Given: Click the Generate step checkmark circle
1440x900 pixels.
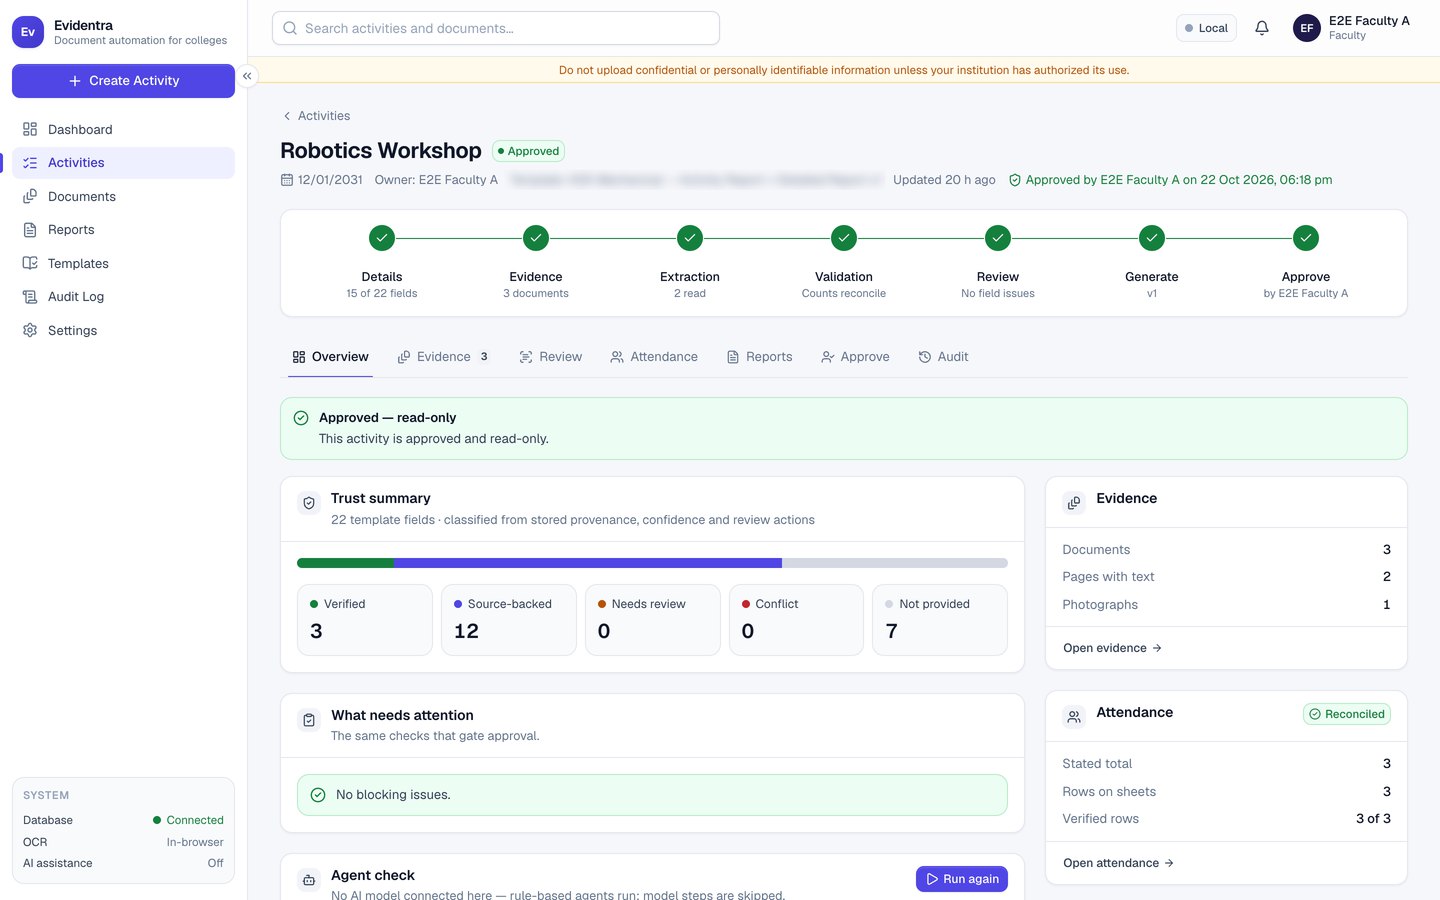Looking at the screenshot, I should 1152,238.
